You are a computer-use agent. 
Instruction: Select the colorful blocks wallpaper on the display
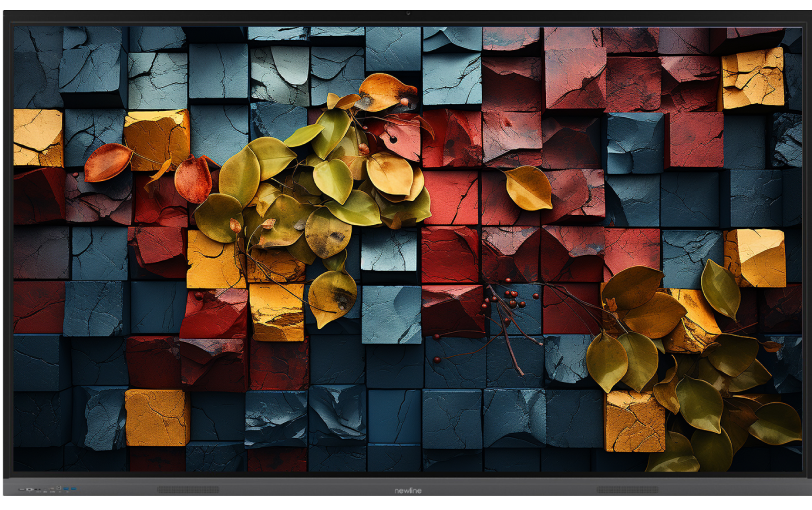coord(408,249)
